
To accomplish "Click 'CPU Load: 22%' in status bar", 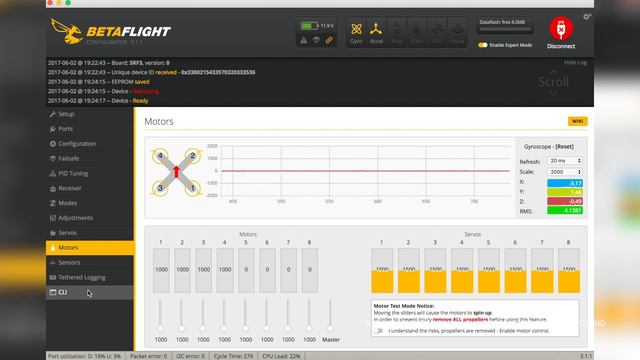I will click(x=281, y=356).
